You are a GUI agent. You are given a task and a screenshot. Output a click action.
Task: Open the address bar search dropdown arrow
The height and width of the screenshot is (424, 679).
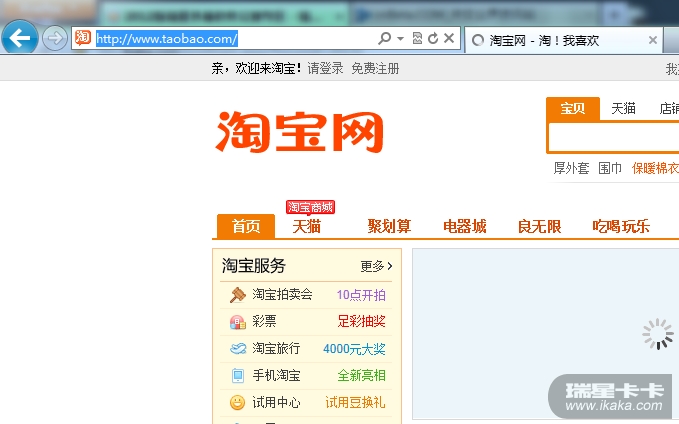[401, 39]
